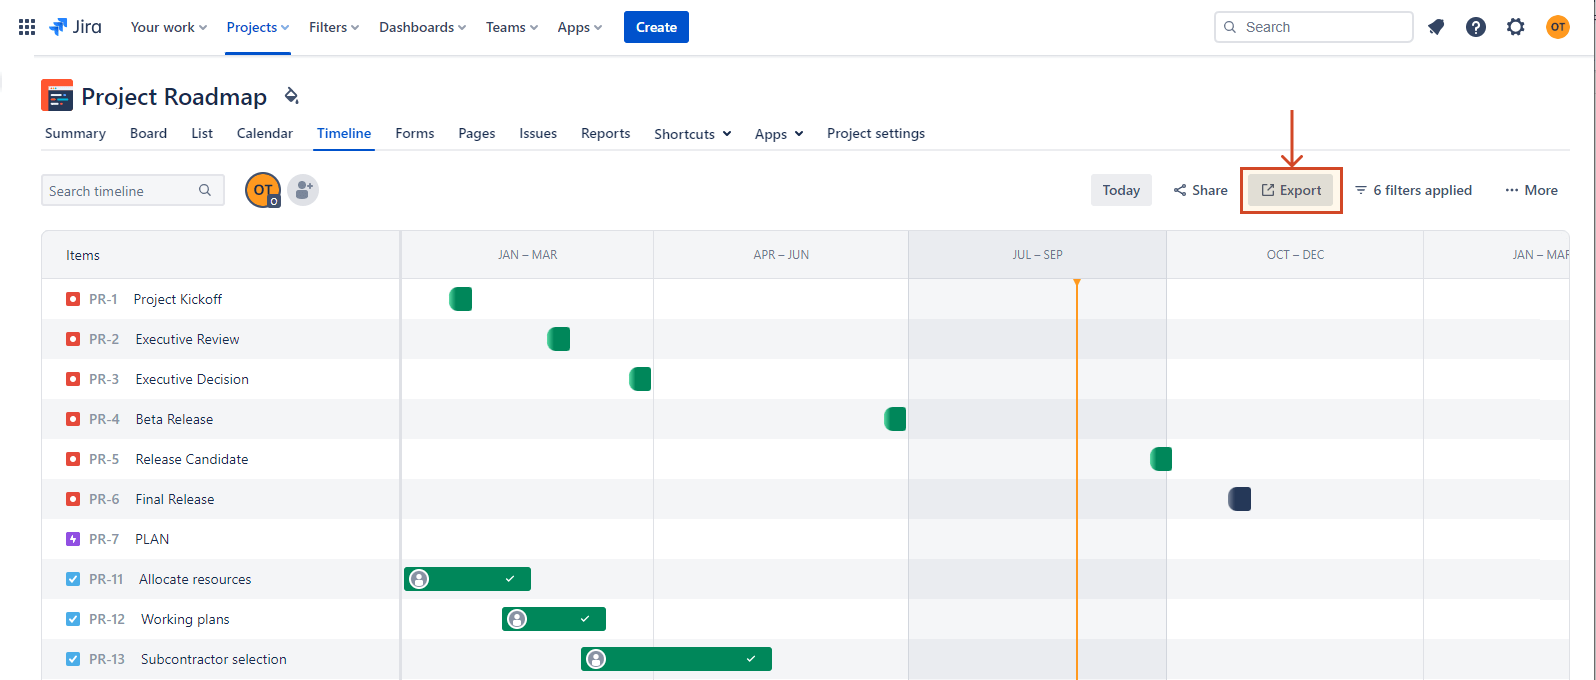Viewport: 1596px width, 680px height.
Task: Open the settings gear icon
Action: [1516, 27]
